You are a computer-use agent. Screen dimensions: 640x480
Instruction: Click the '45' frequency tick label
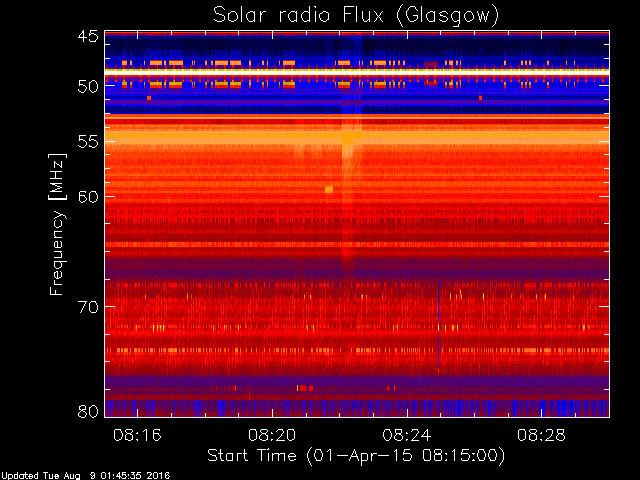88,37
